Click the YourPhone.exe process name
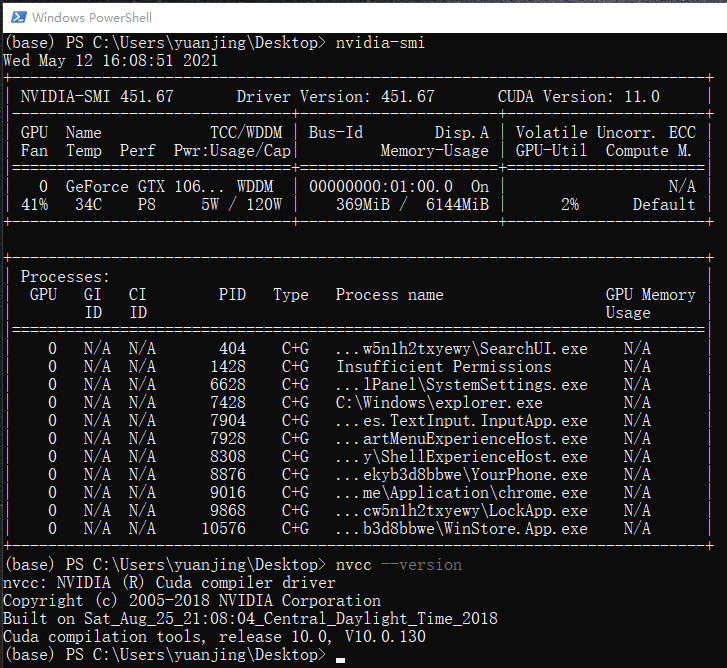 (462, 475)
